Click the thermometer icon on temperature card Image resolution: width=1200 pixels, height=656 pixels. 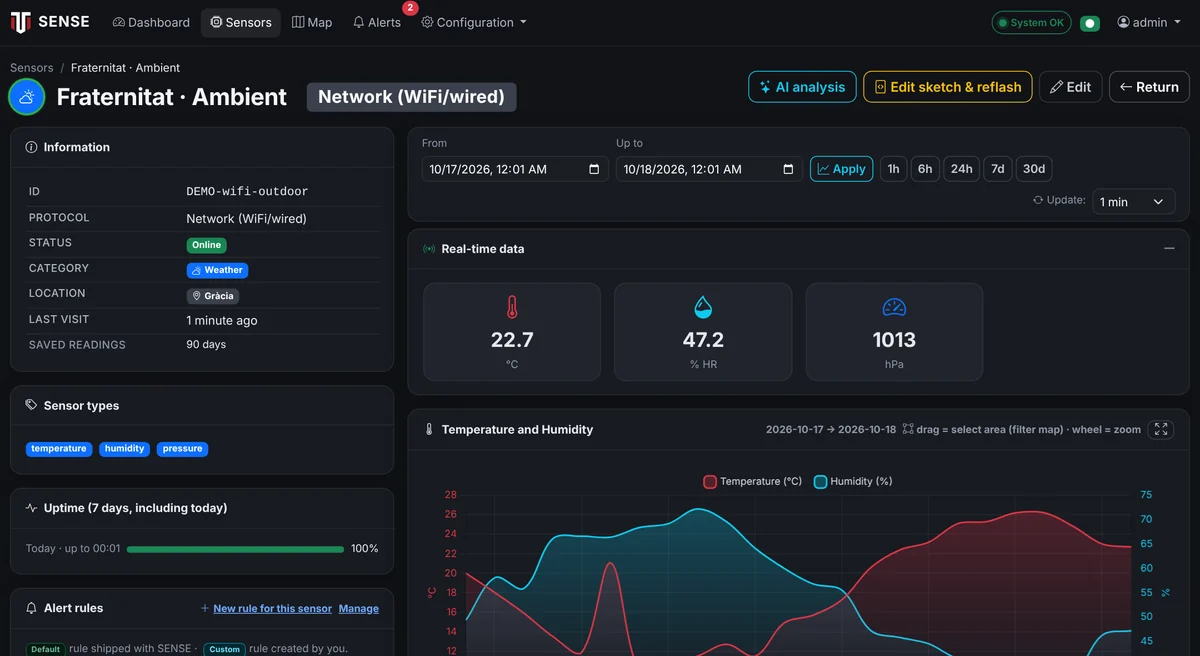click(512, 307)
